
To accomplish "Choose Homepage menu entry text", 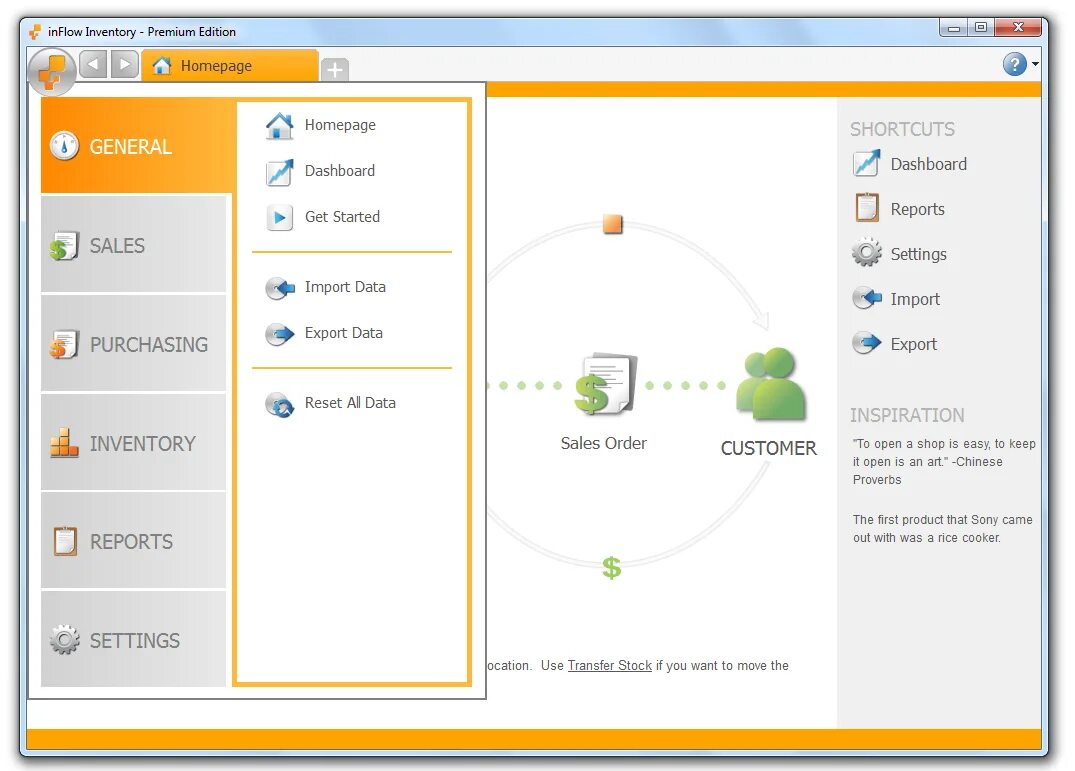I will [x=340, y=125].
